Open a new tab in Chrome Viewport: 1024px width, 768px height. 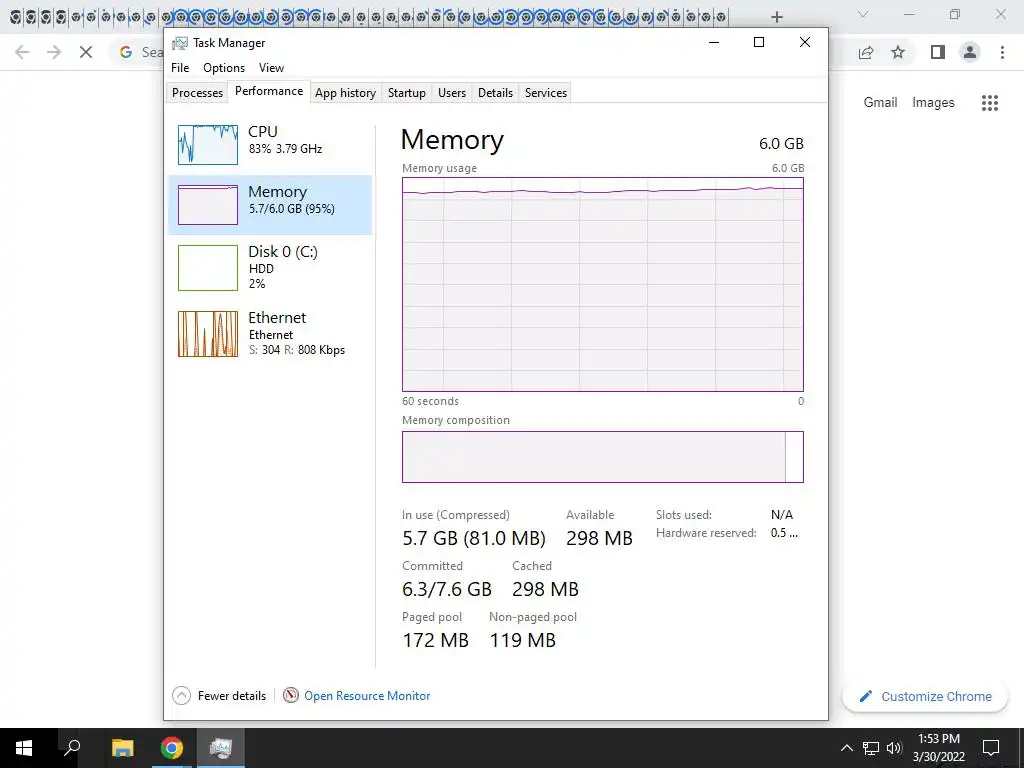click(x=776, y=17)
